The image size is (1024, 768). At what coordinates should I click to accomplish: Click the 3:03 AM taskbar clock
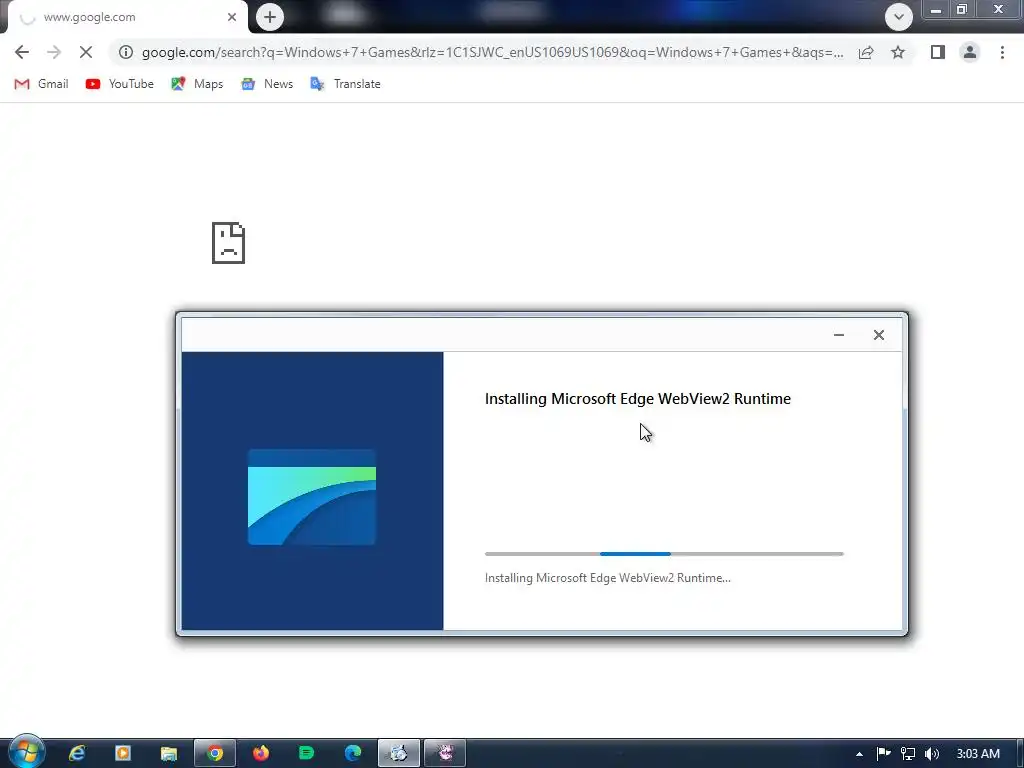(978, 754)
